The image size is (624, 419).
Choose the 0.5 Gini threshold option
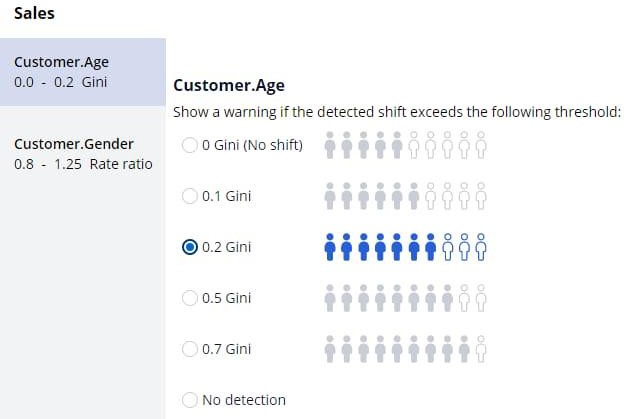coord(190,298)
